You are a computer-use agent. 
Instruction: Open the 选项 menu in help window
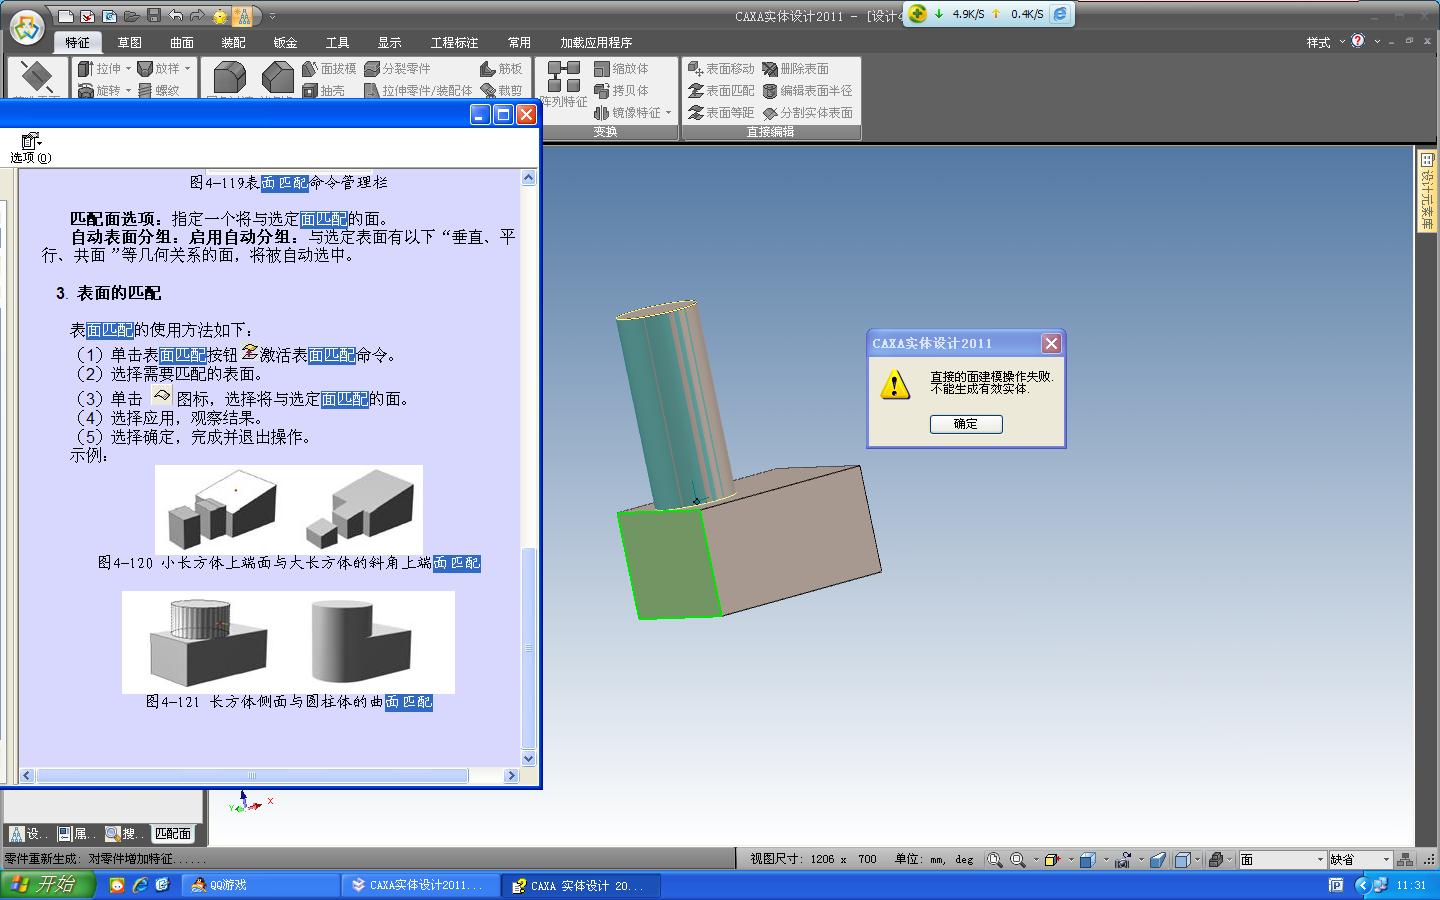[x=30, y=147]
